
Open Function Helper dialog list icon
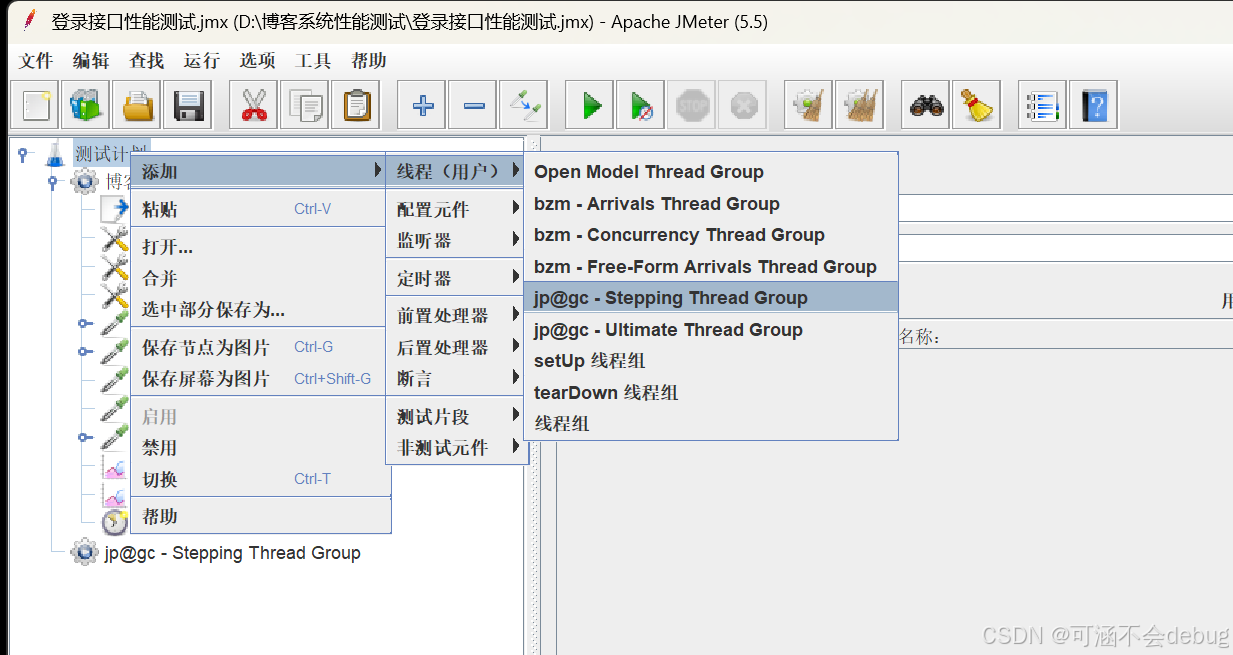coord(1042,105)
